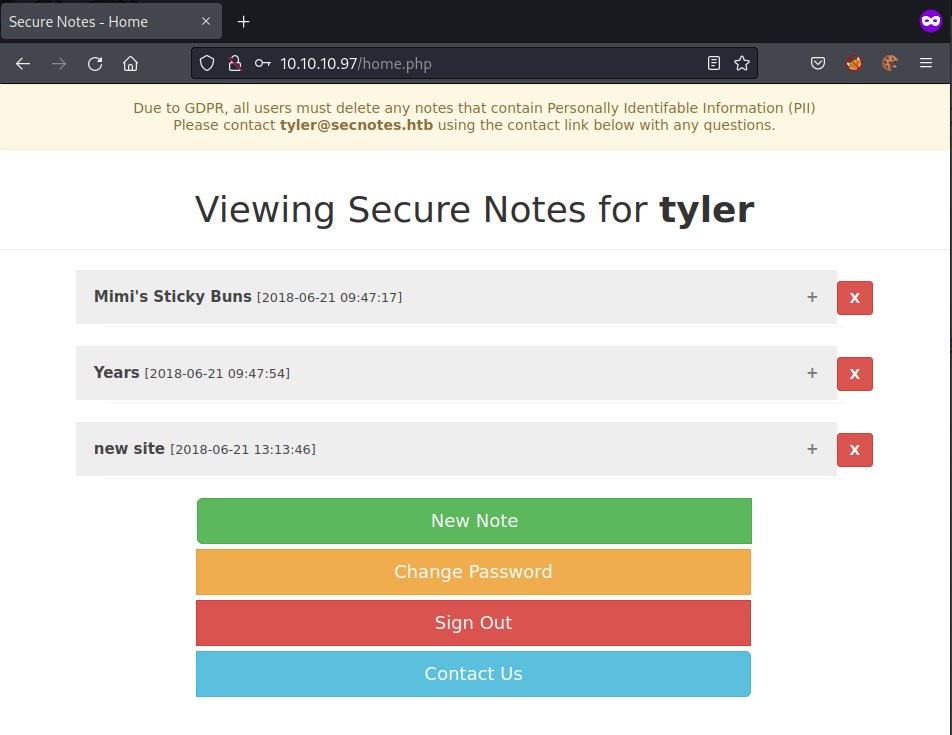Bookmark this page with the star icon
This screenshot has width=952, height=735.
pos(741,64)
